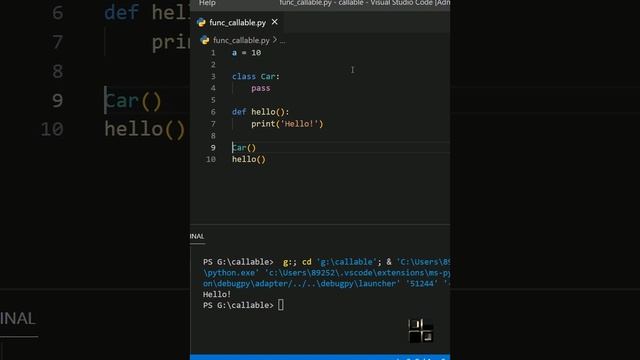Select the func_callable.py editor tab
Screen dimensions: 640x360
(237, 23)
